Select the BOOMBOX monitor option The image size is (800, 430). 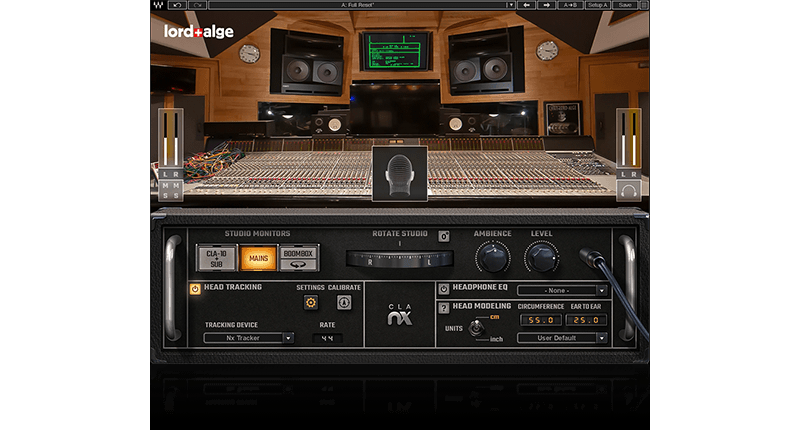(x=298, y=254)
